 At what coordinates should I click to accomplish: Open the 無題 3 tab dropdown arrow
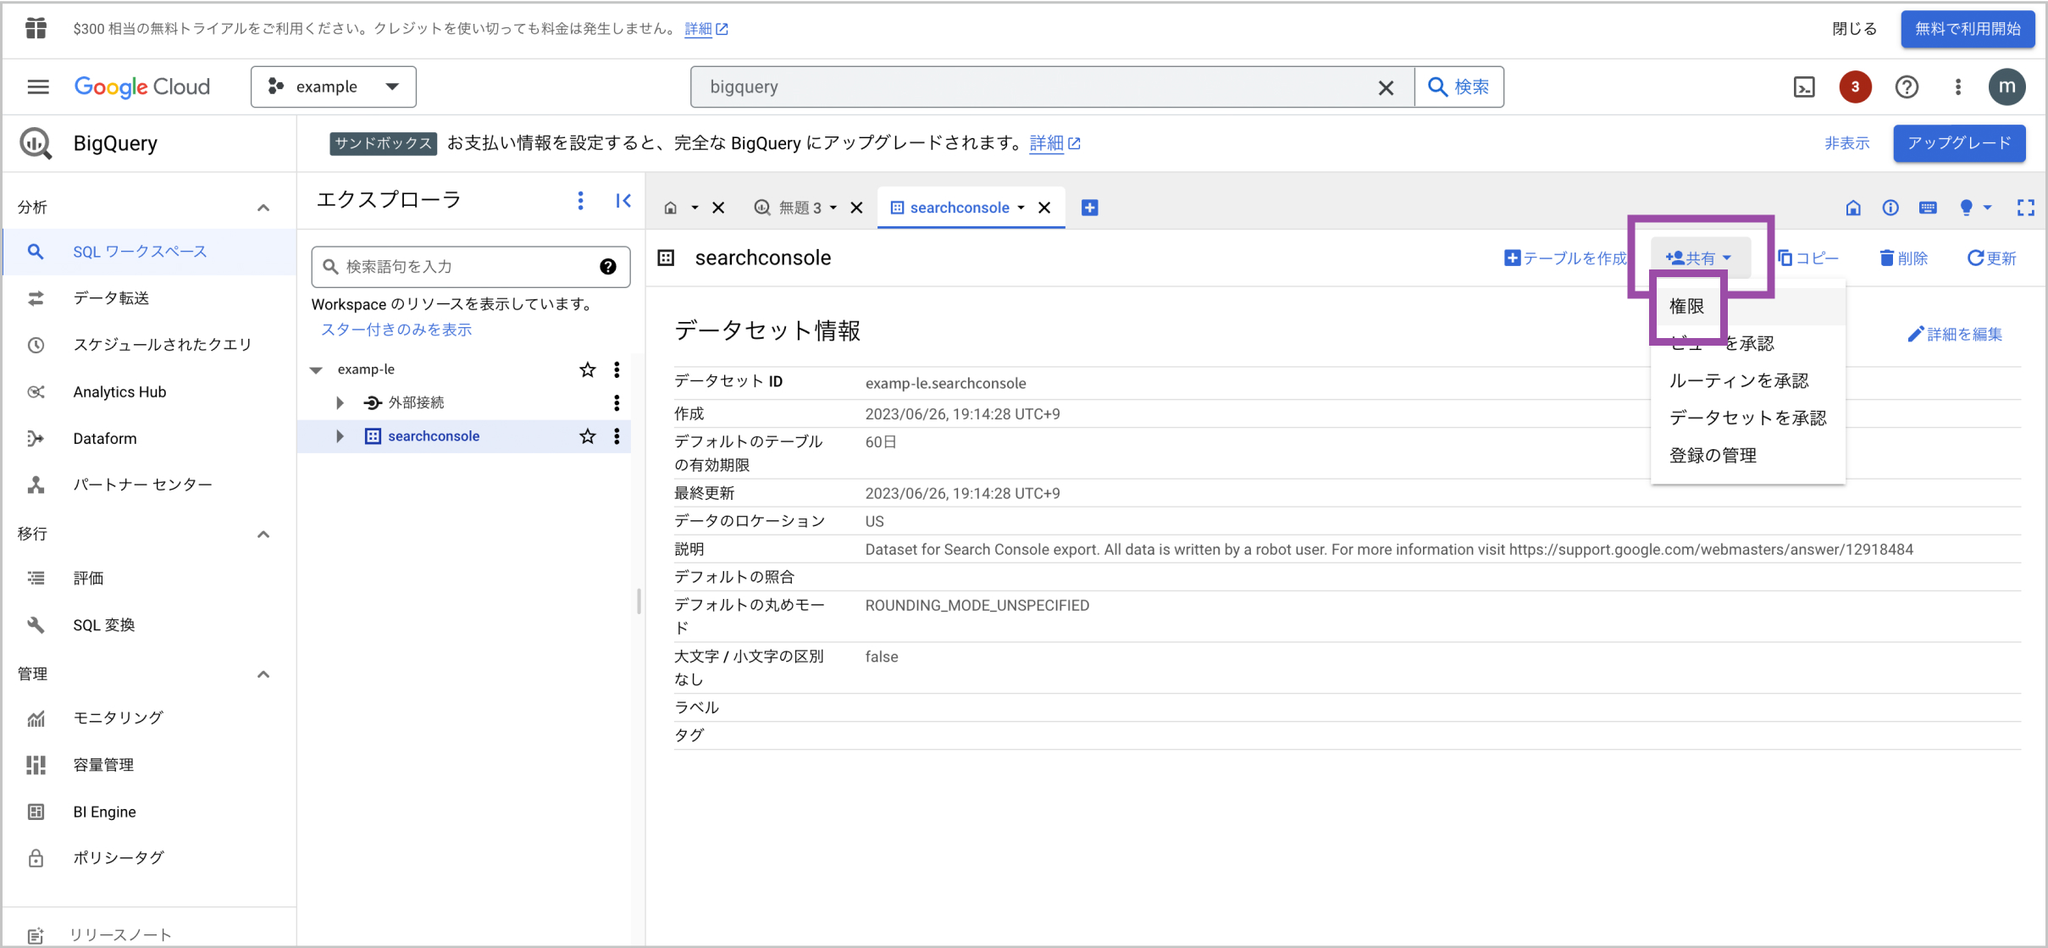833,208
